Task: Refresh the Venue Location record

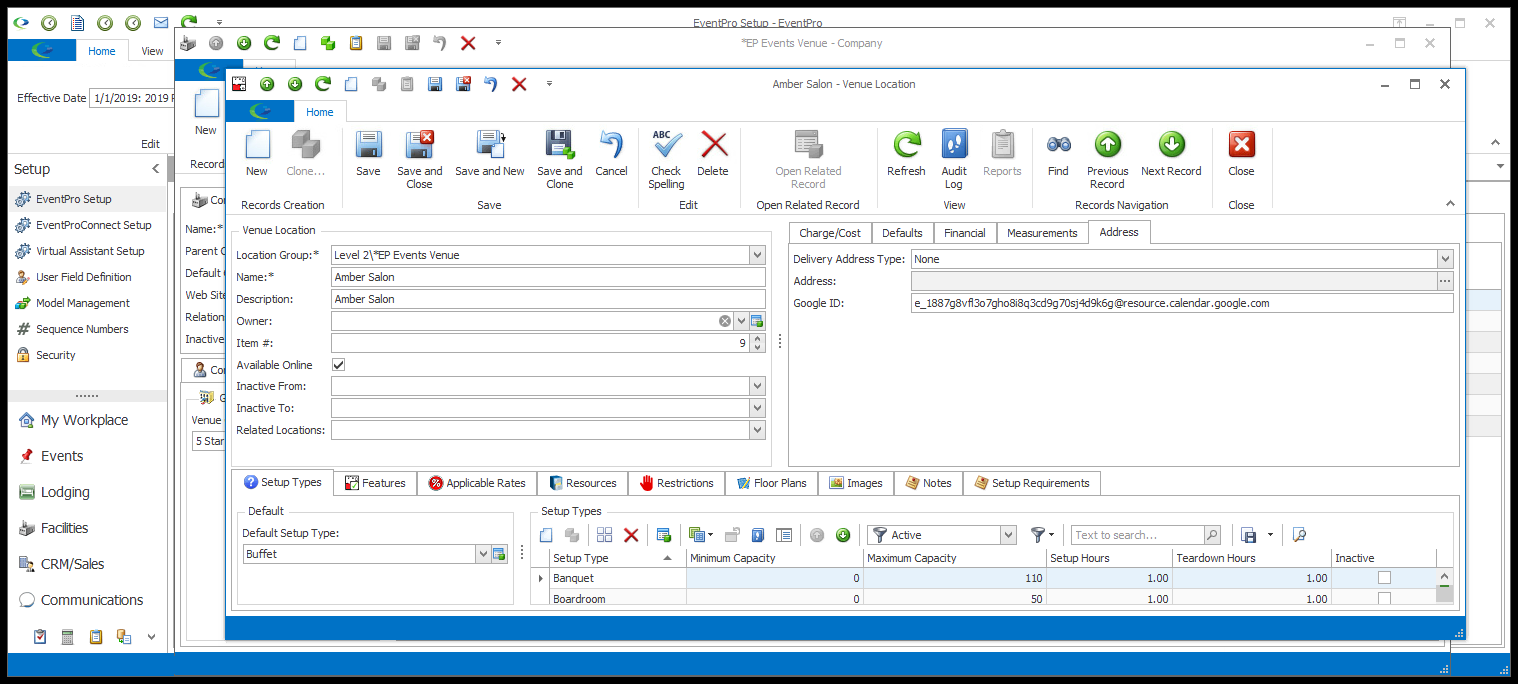Action: (x=906, y=154)
